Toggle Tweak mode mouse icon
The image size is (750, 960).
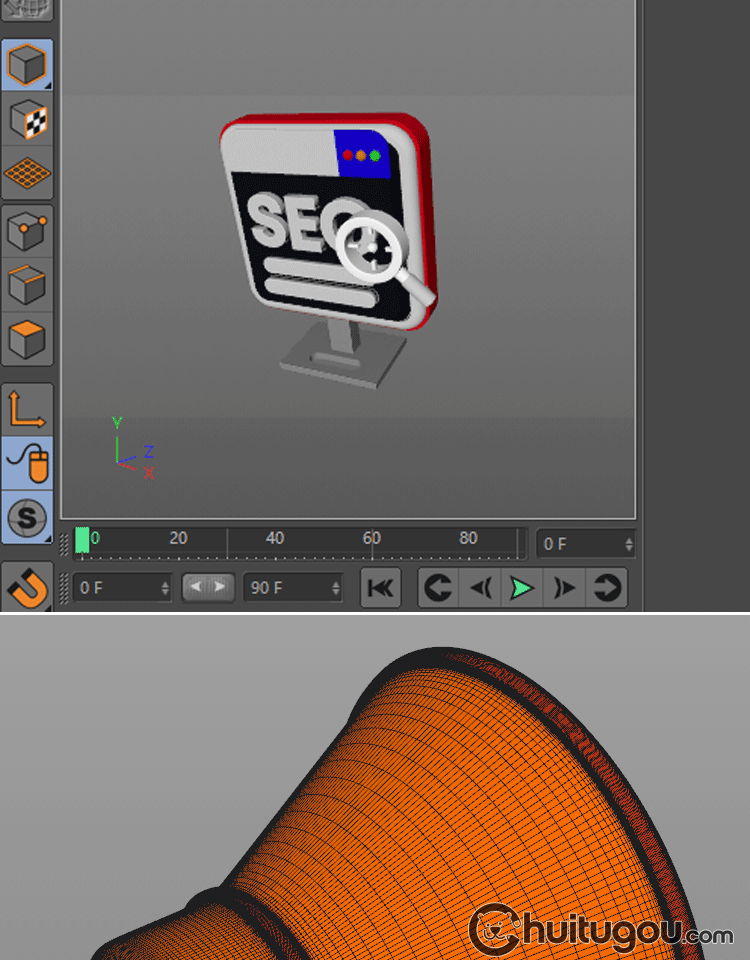coord(27,463)
